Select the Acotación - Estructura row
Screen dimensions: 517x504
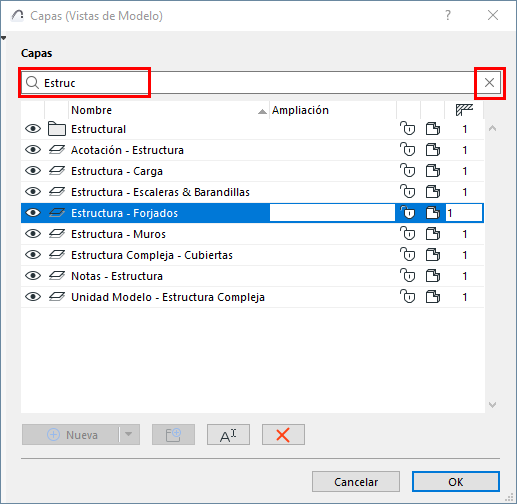[252, 150]
